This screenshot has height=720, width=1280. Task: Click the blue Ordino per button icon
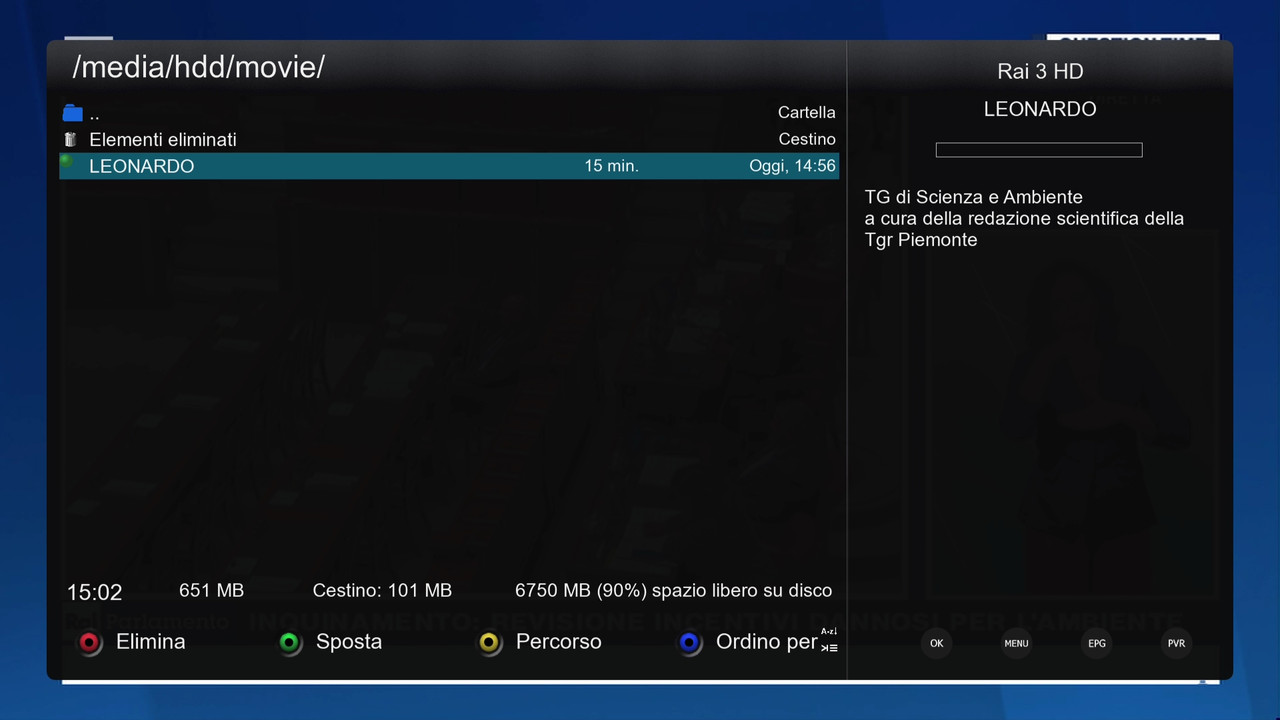pyautogui.click(x=690, y=643)
